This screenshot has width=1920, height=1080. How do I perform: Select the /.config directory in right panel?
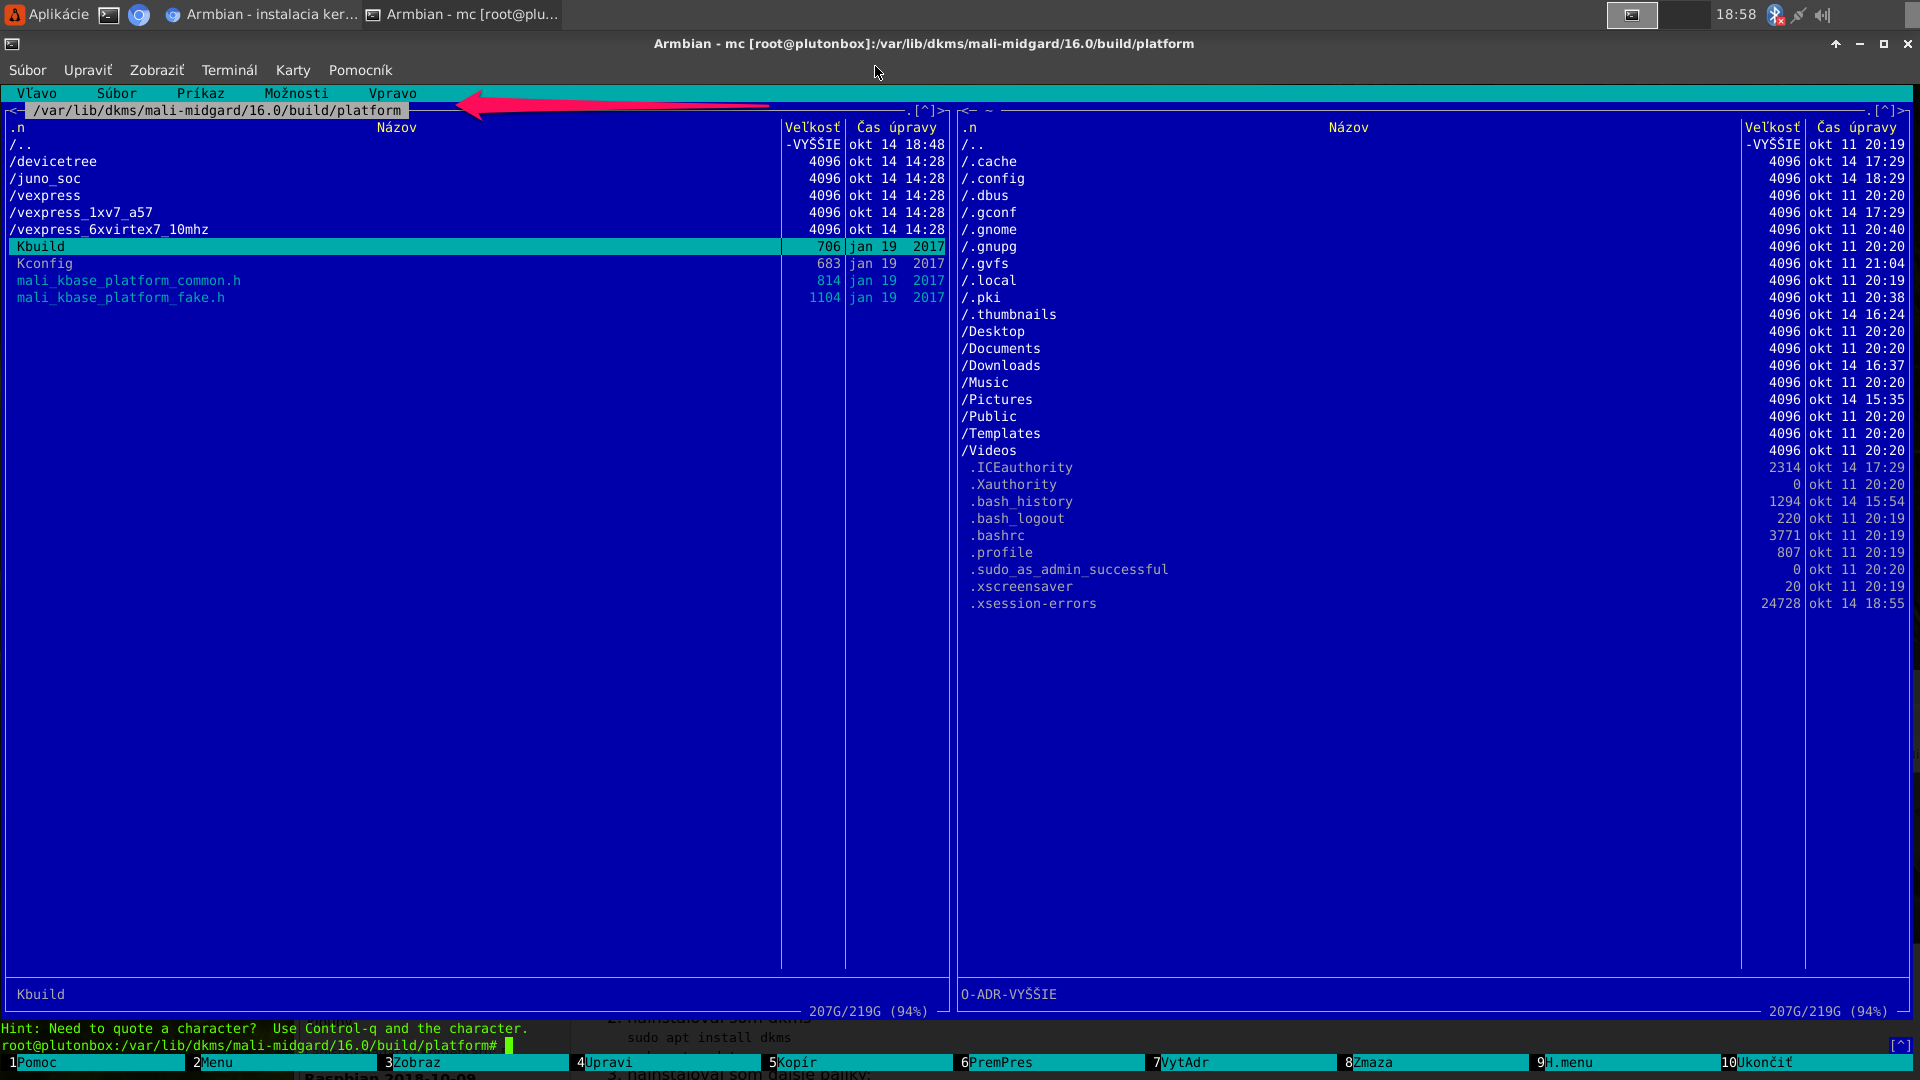[x=1433, y=178]
